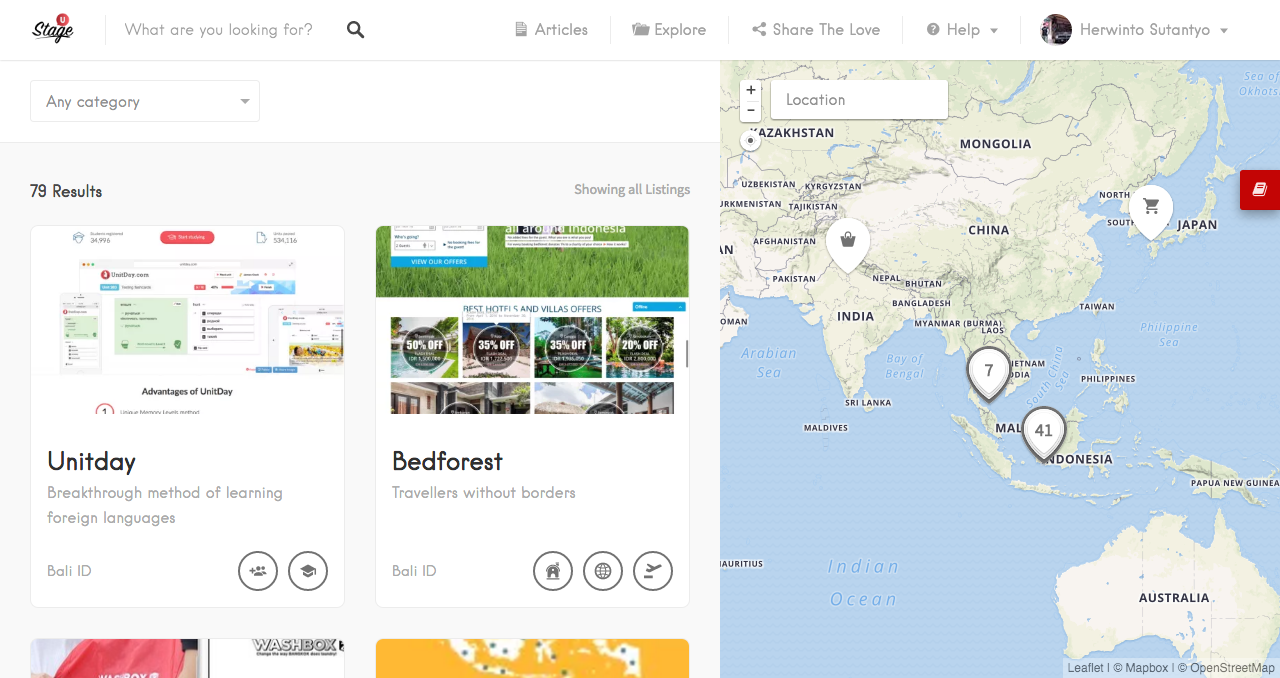The image size is (1280, 678).
Task: Click the shopping basket map marker
Action: 848,243
